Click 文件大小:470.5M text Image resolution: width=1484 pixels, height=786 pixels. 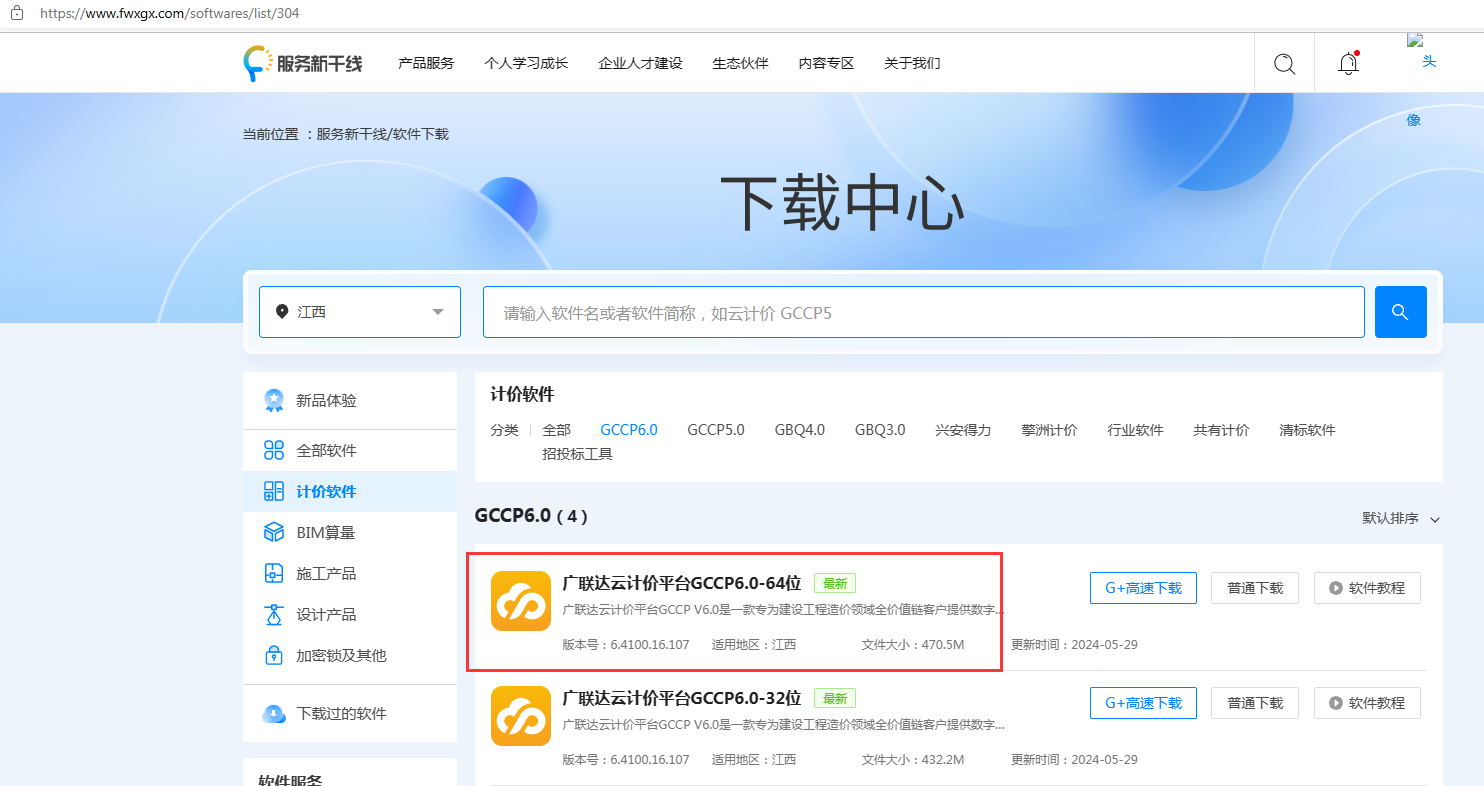(x=912, y=645)
